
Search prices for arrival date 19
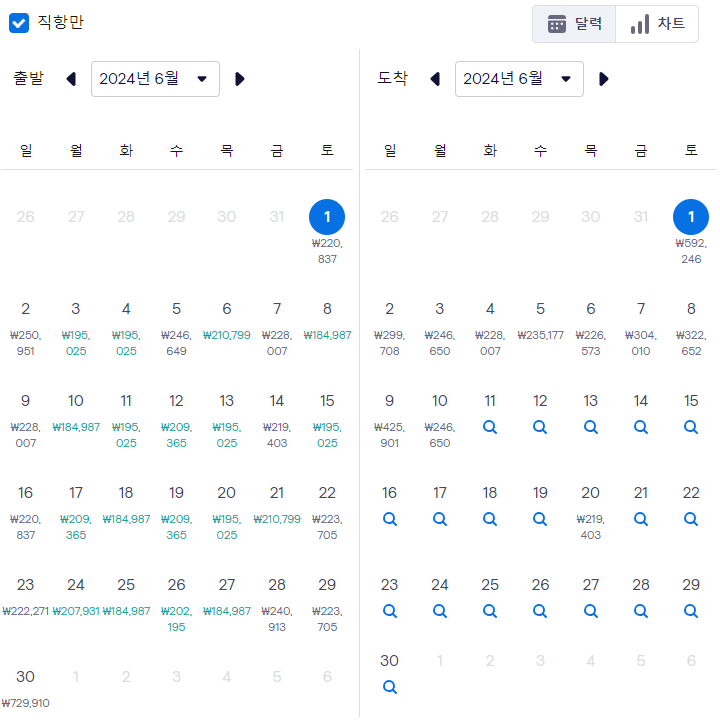(540, 519)
